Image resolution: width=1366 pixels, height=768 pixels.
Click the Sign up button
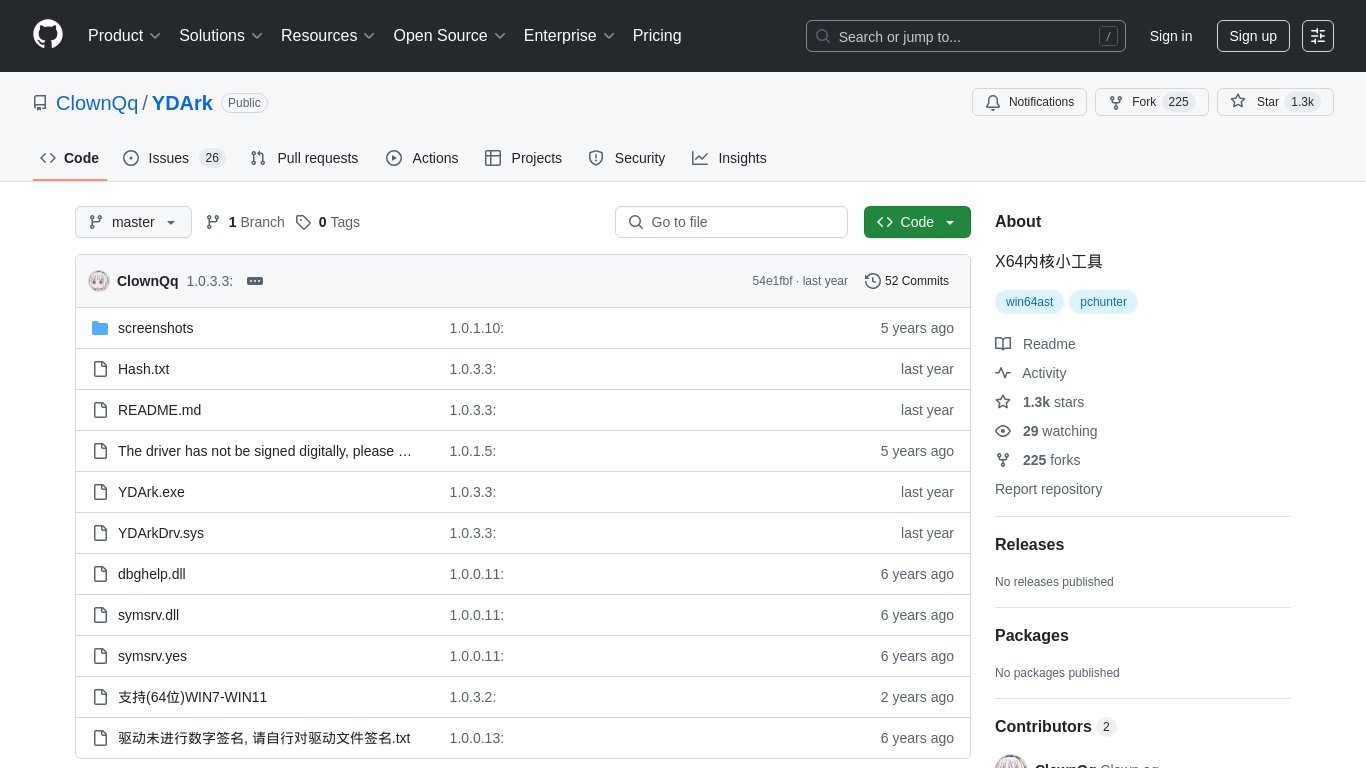point(1252,36)
